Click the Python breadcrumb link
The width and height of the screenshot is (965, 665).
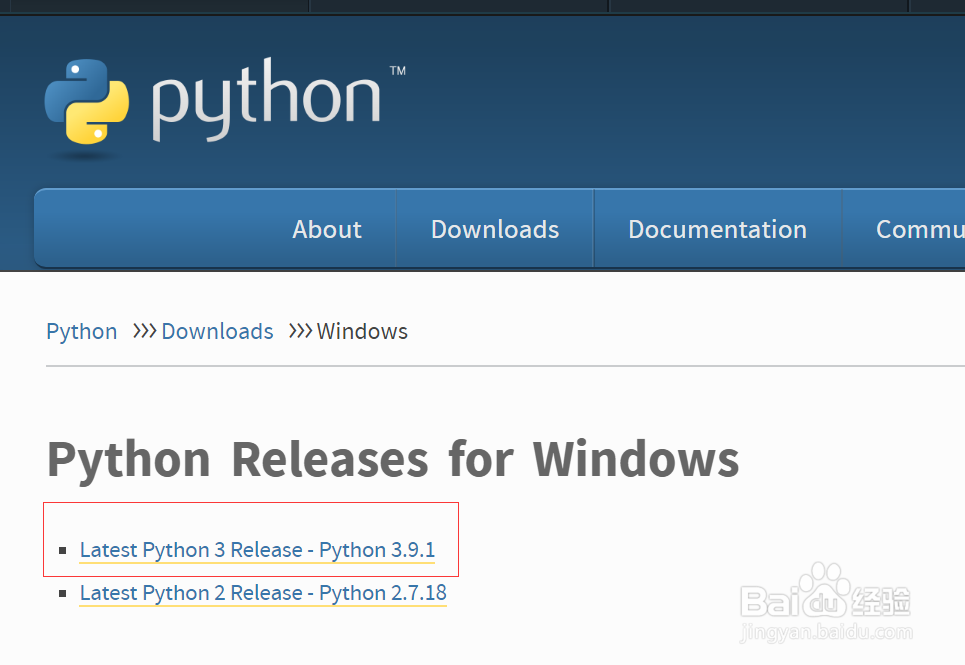point(81,331)
